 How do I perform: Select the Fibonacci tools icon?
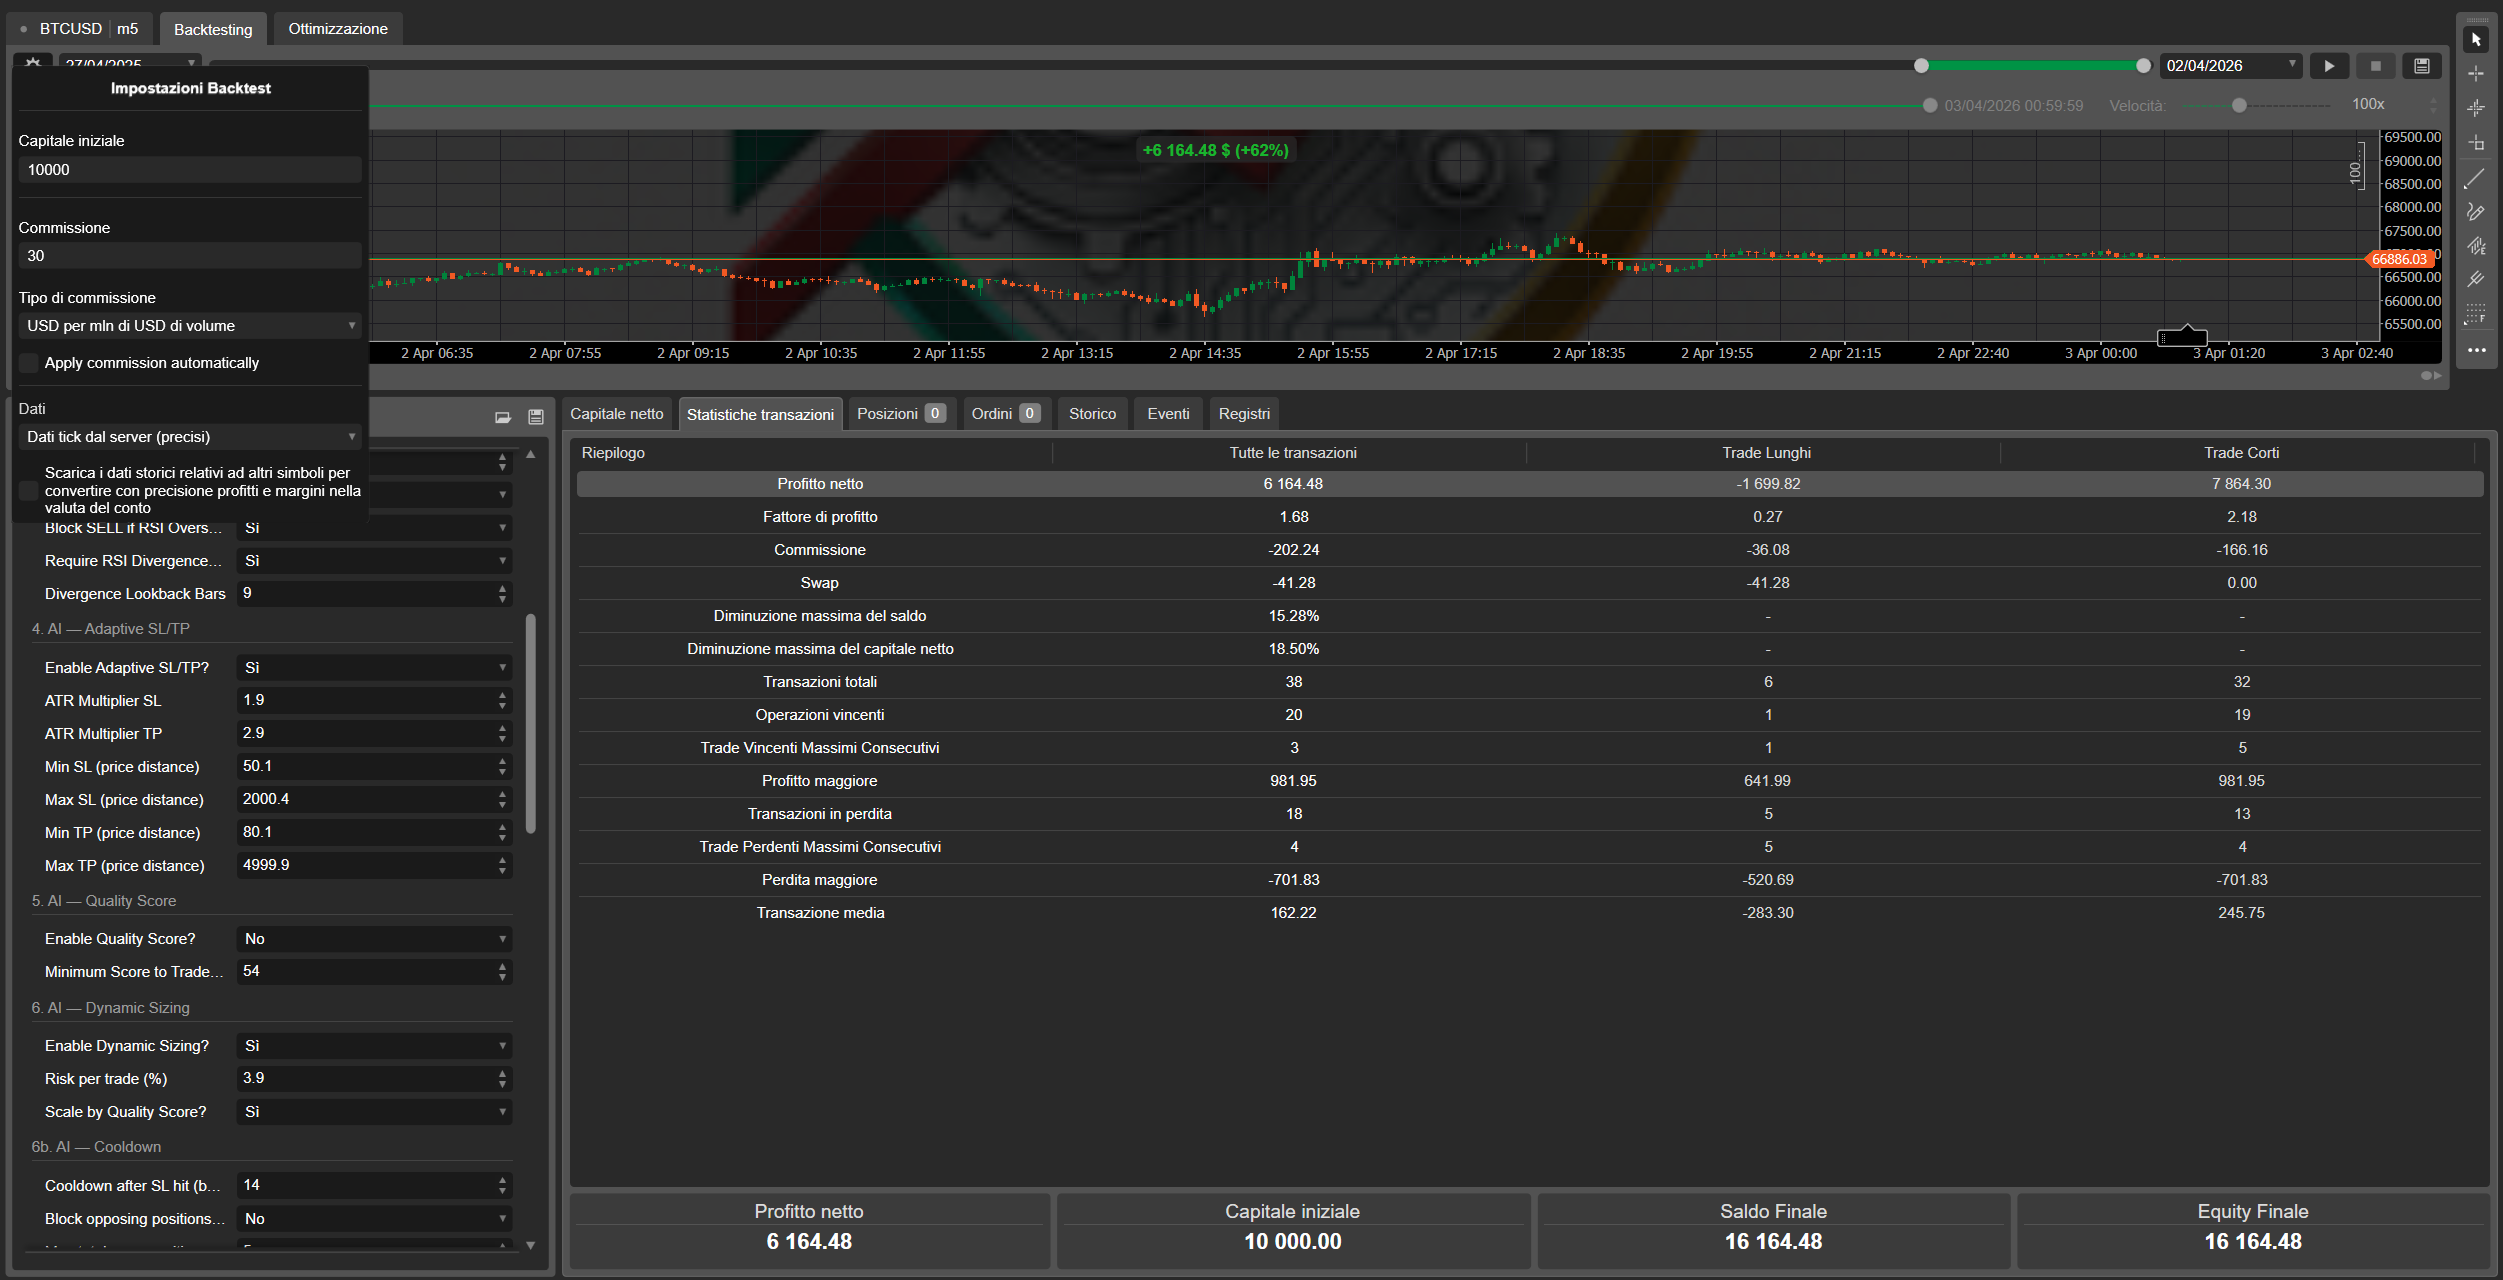(2476, 314)
